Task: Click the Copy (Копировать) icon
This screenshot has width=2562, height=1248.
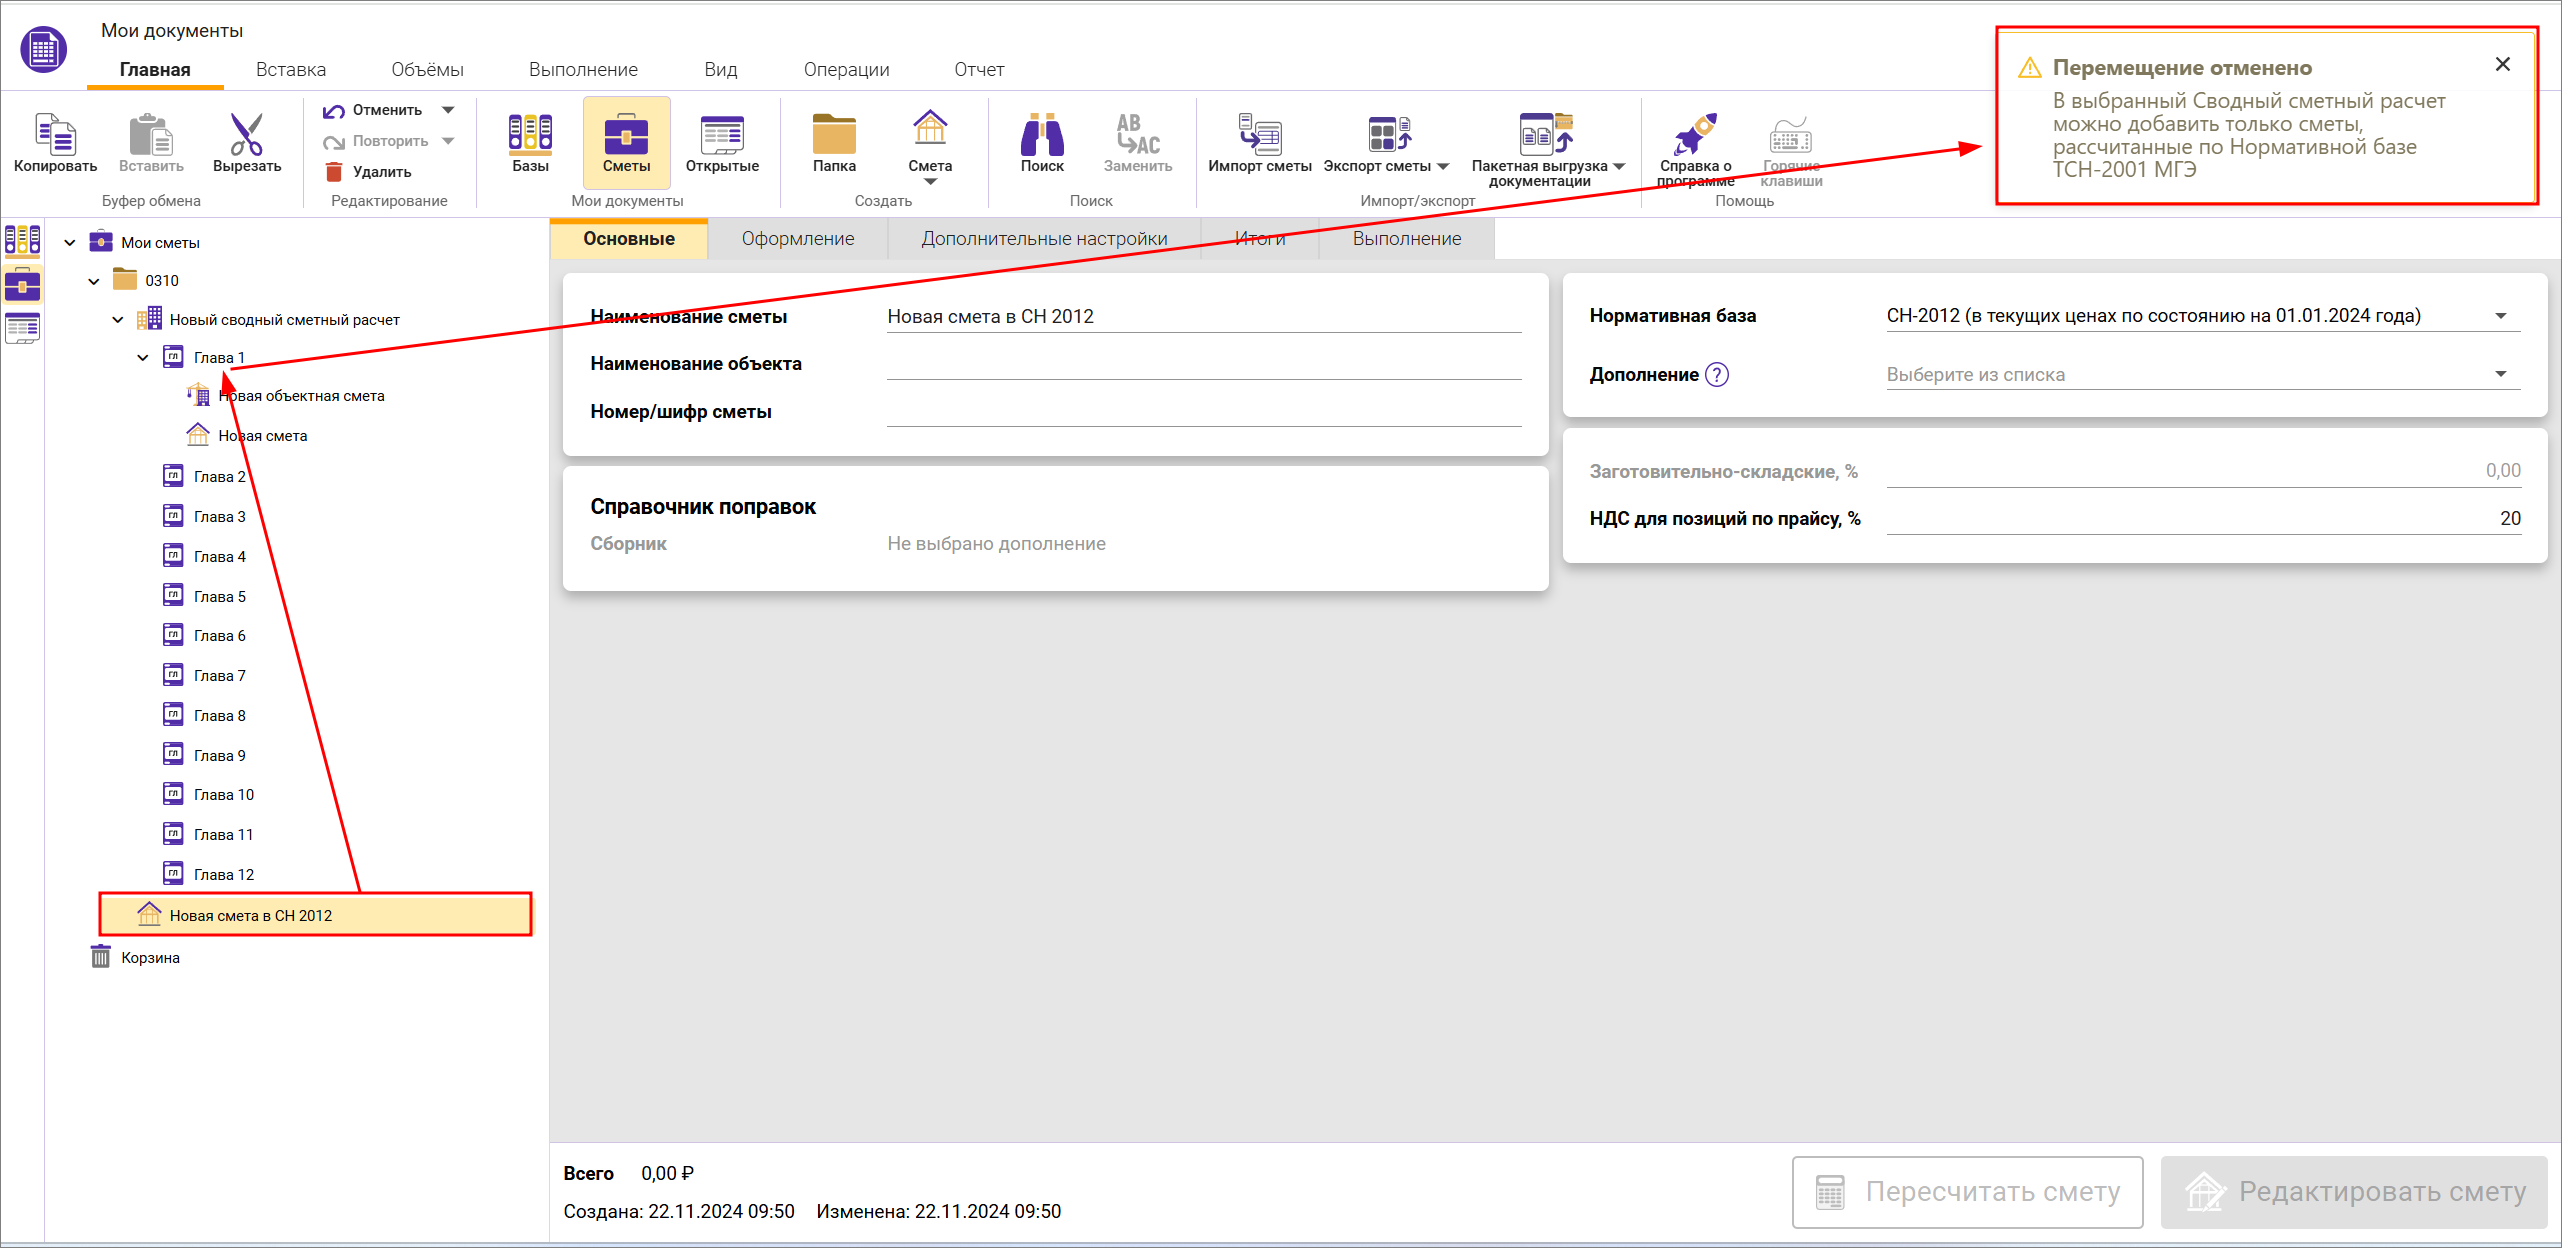Action: point(55,135)
